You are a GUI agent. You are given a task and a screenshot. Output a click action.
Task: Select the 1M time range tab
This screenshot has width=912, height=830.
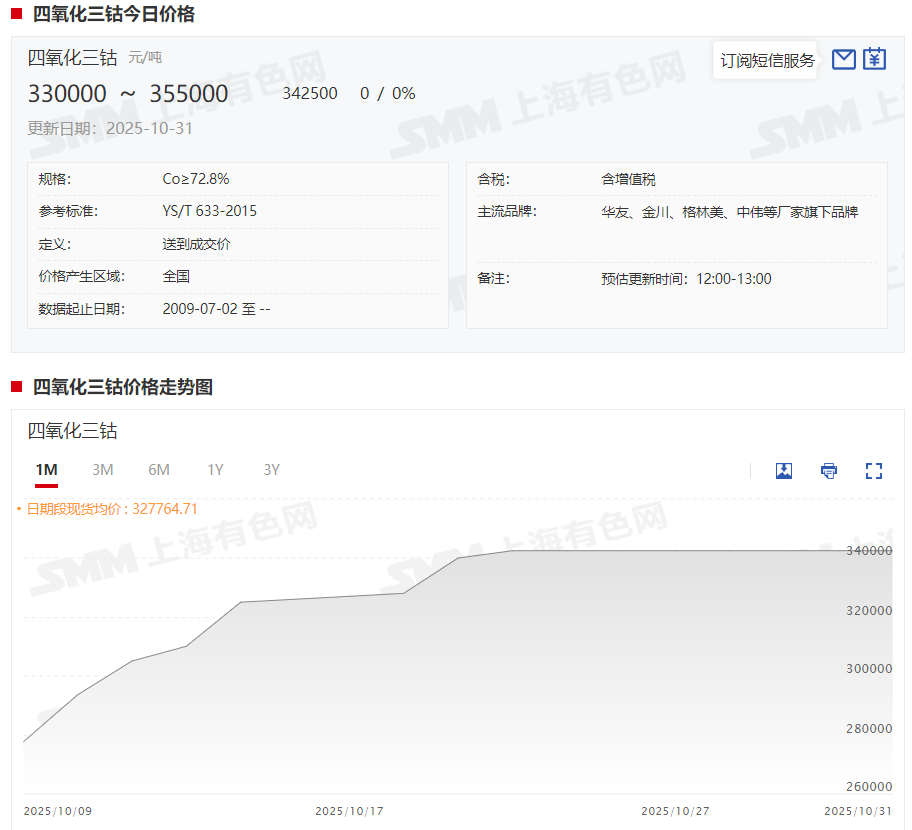[46, 470]
